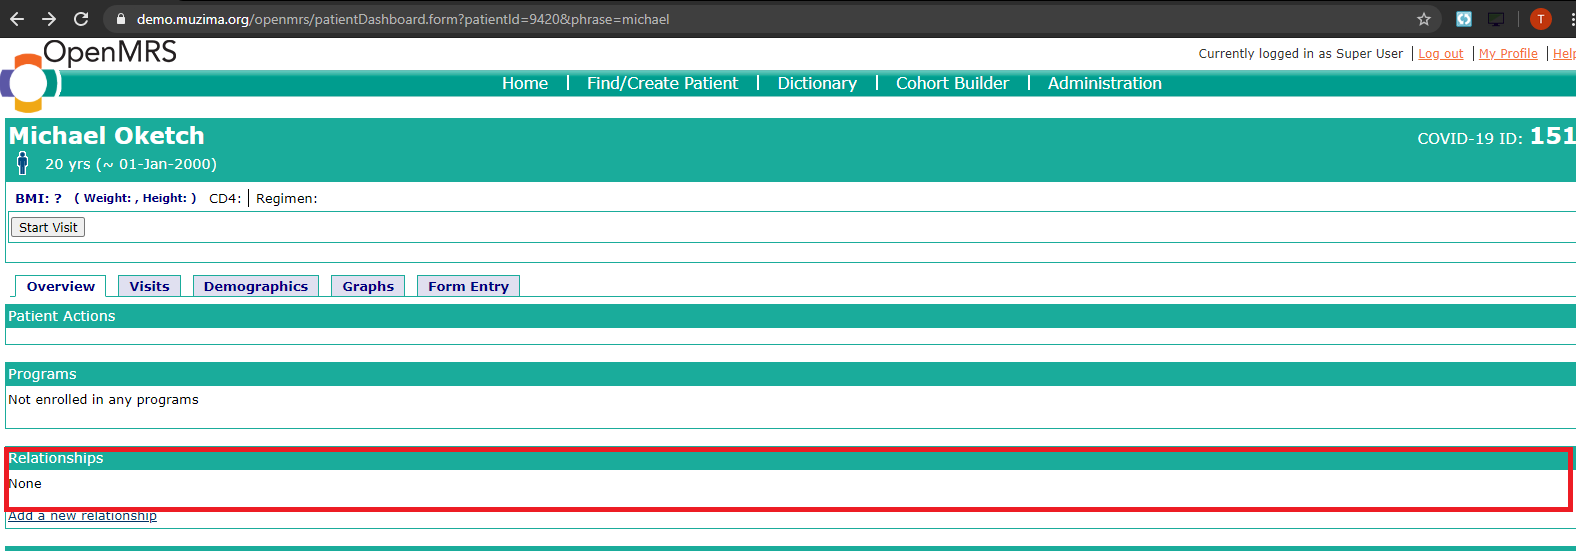Open the My Profile link
This screenshot has width=1576, height=551.
click(1508, 54)
